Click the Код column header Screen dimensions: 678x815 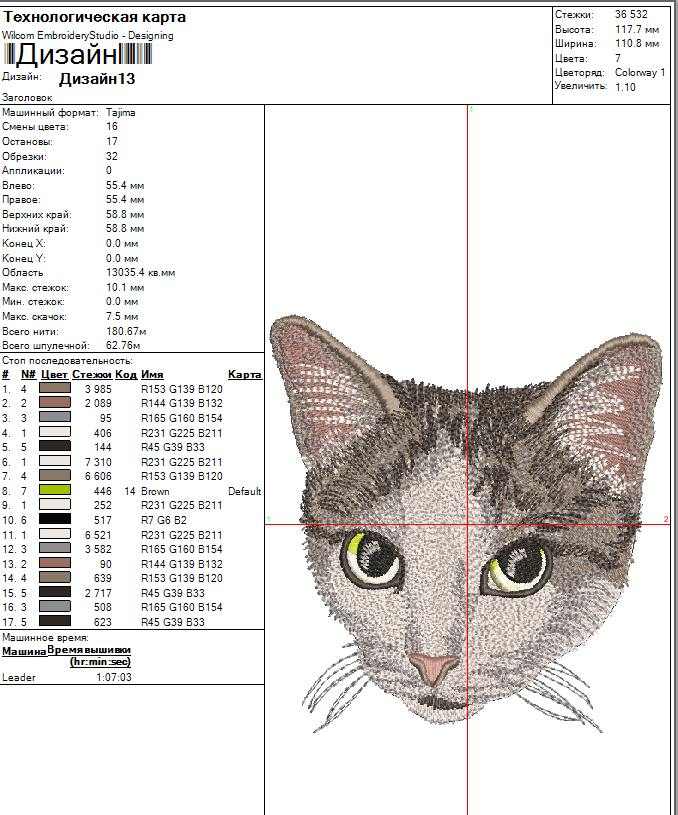tap(126, 374)
